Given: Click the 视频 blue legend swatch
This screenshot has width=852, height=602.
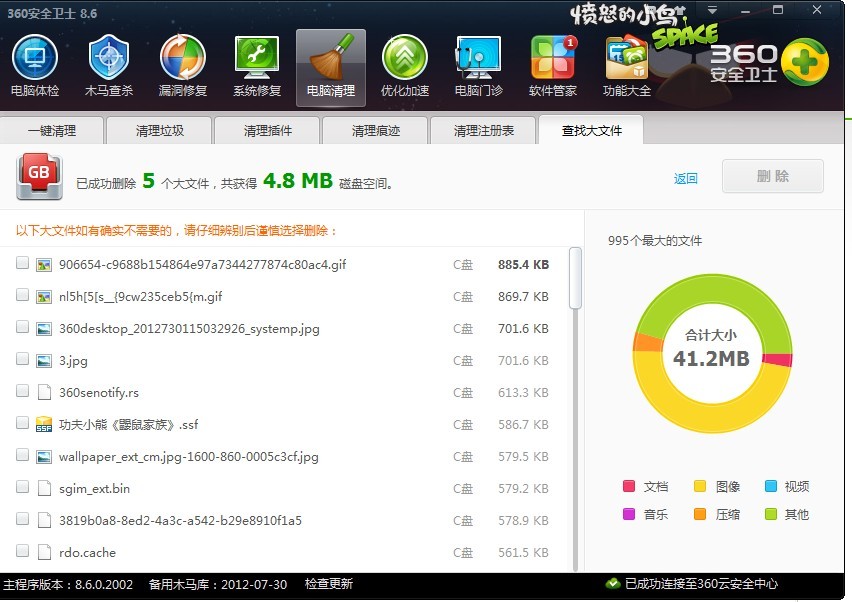Looking at the screenshot, I should (770, 486).
